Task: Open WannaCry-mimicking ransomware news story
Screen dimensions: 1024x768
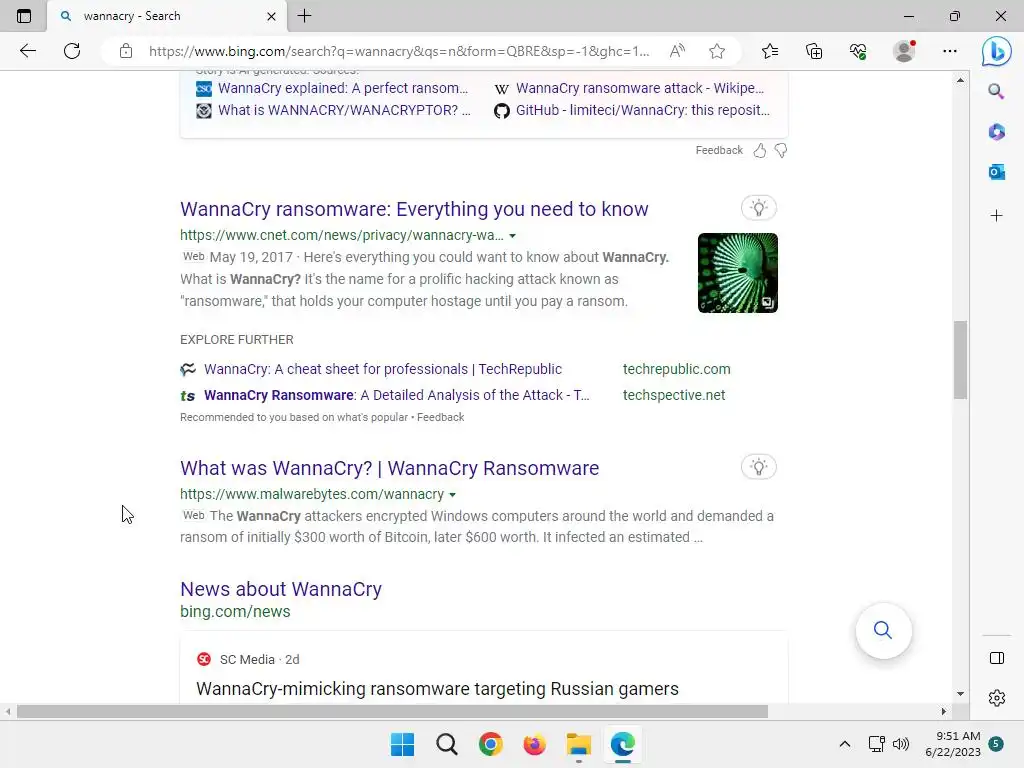Action: pos(438,689)
